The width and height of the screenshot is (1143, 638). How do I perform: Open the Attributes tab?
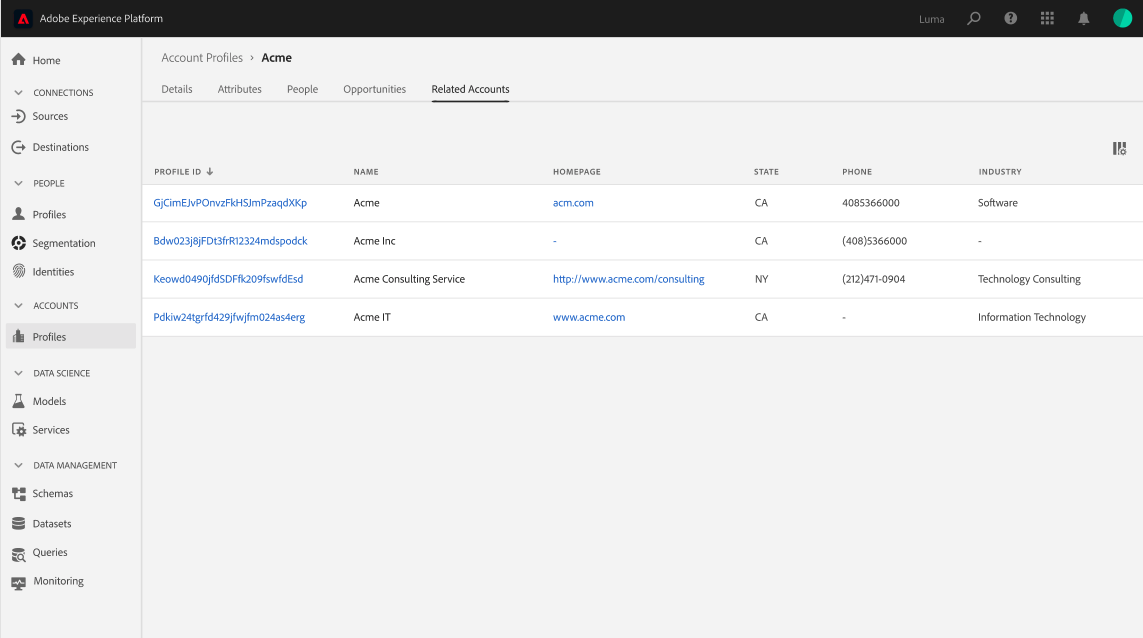(239, 89)
